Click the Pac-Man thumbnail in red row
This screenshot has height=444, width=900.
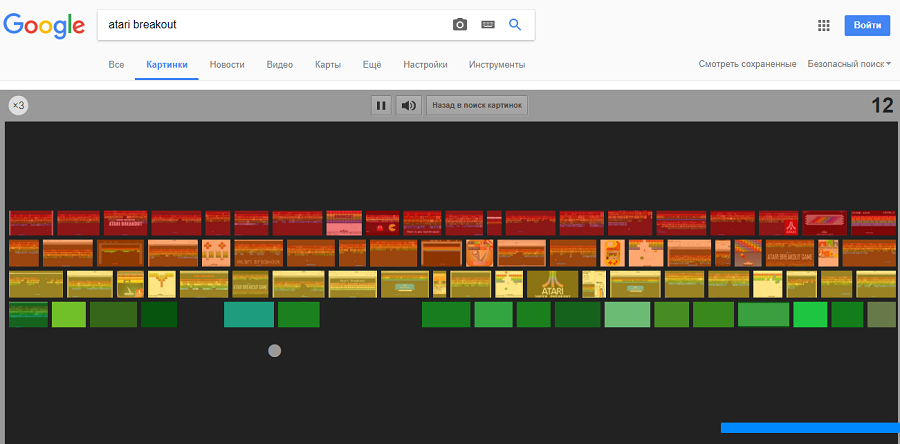click(382, 223)
